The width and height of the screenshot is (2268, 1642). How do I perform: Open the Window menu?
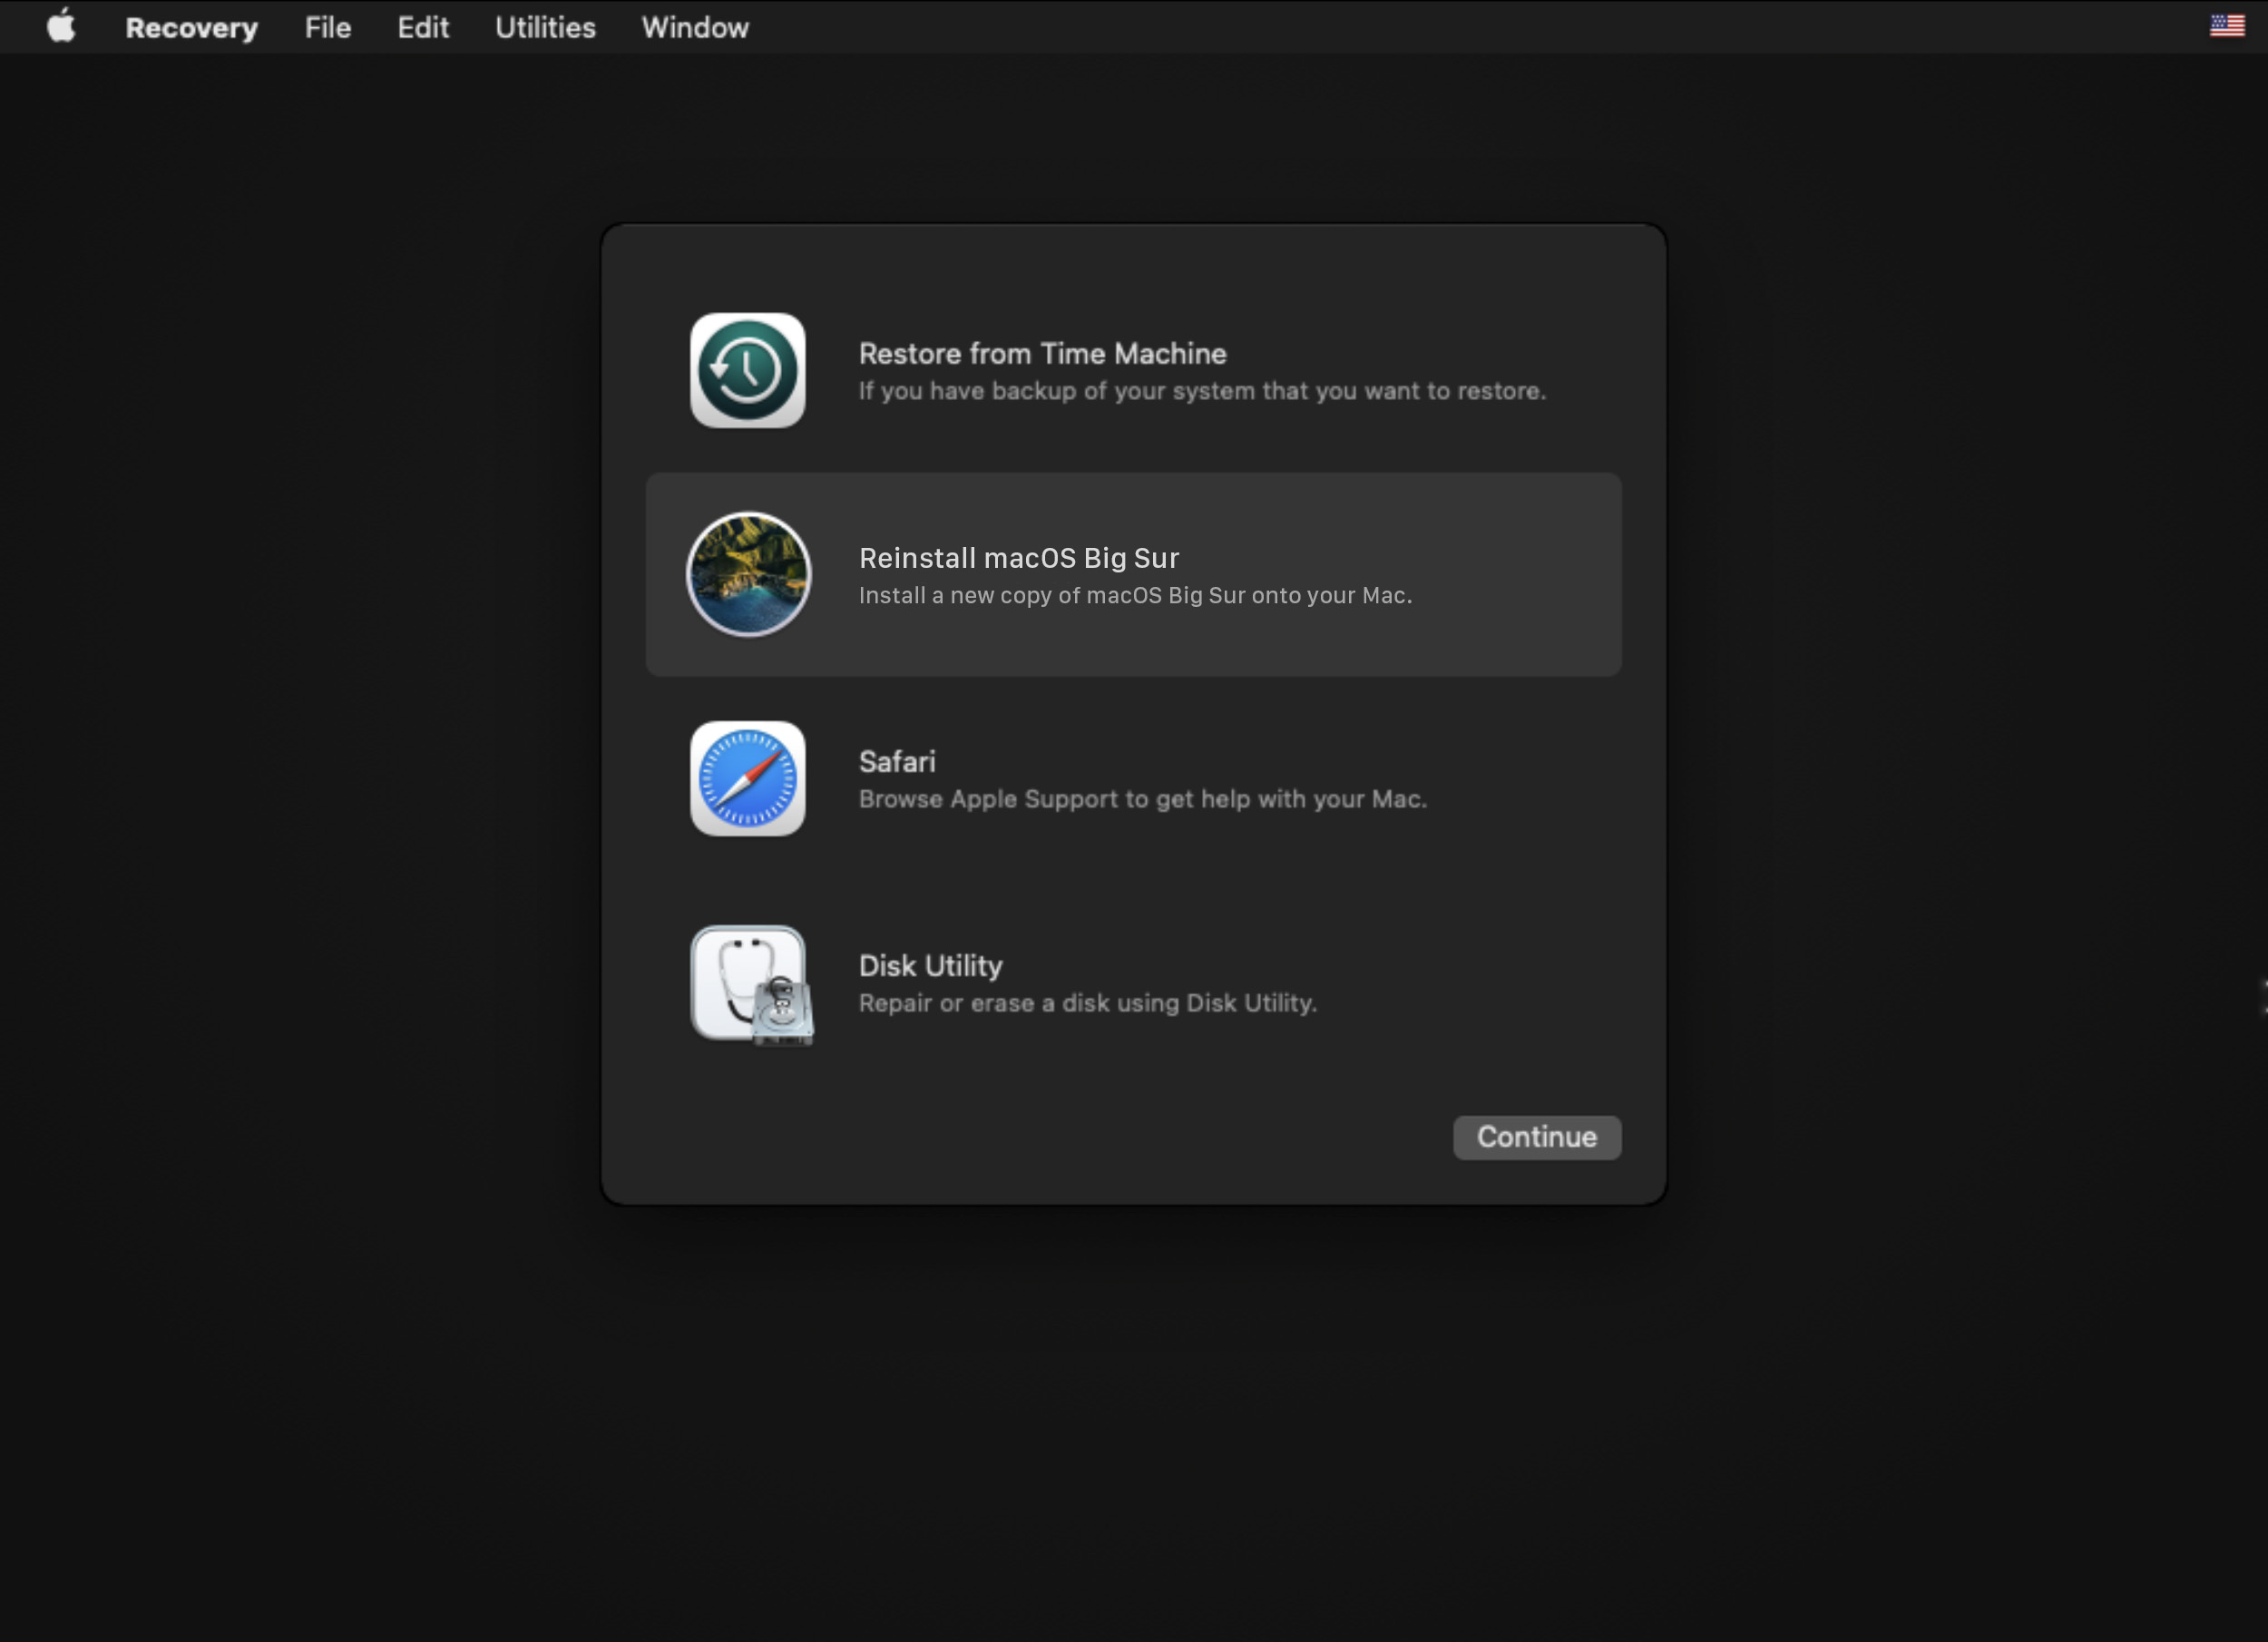tap(694, 26)
